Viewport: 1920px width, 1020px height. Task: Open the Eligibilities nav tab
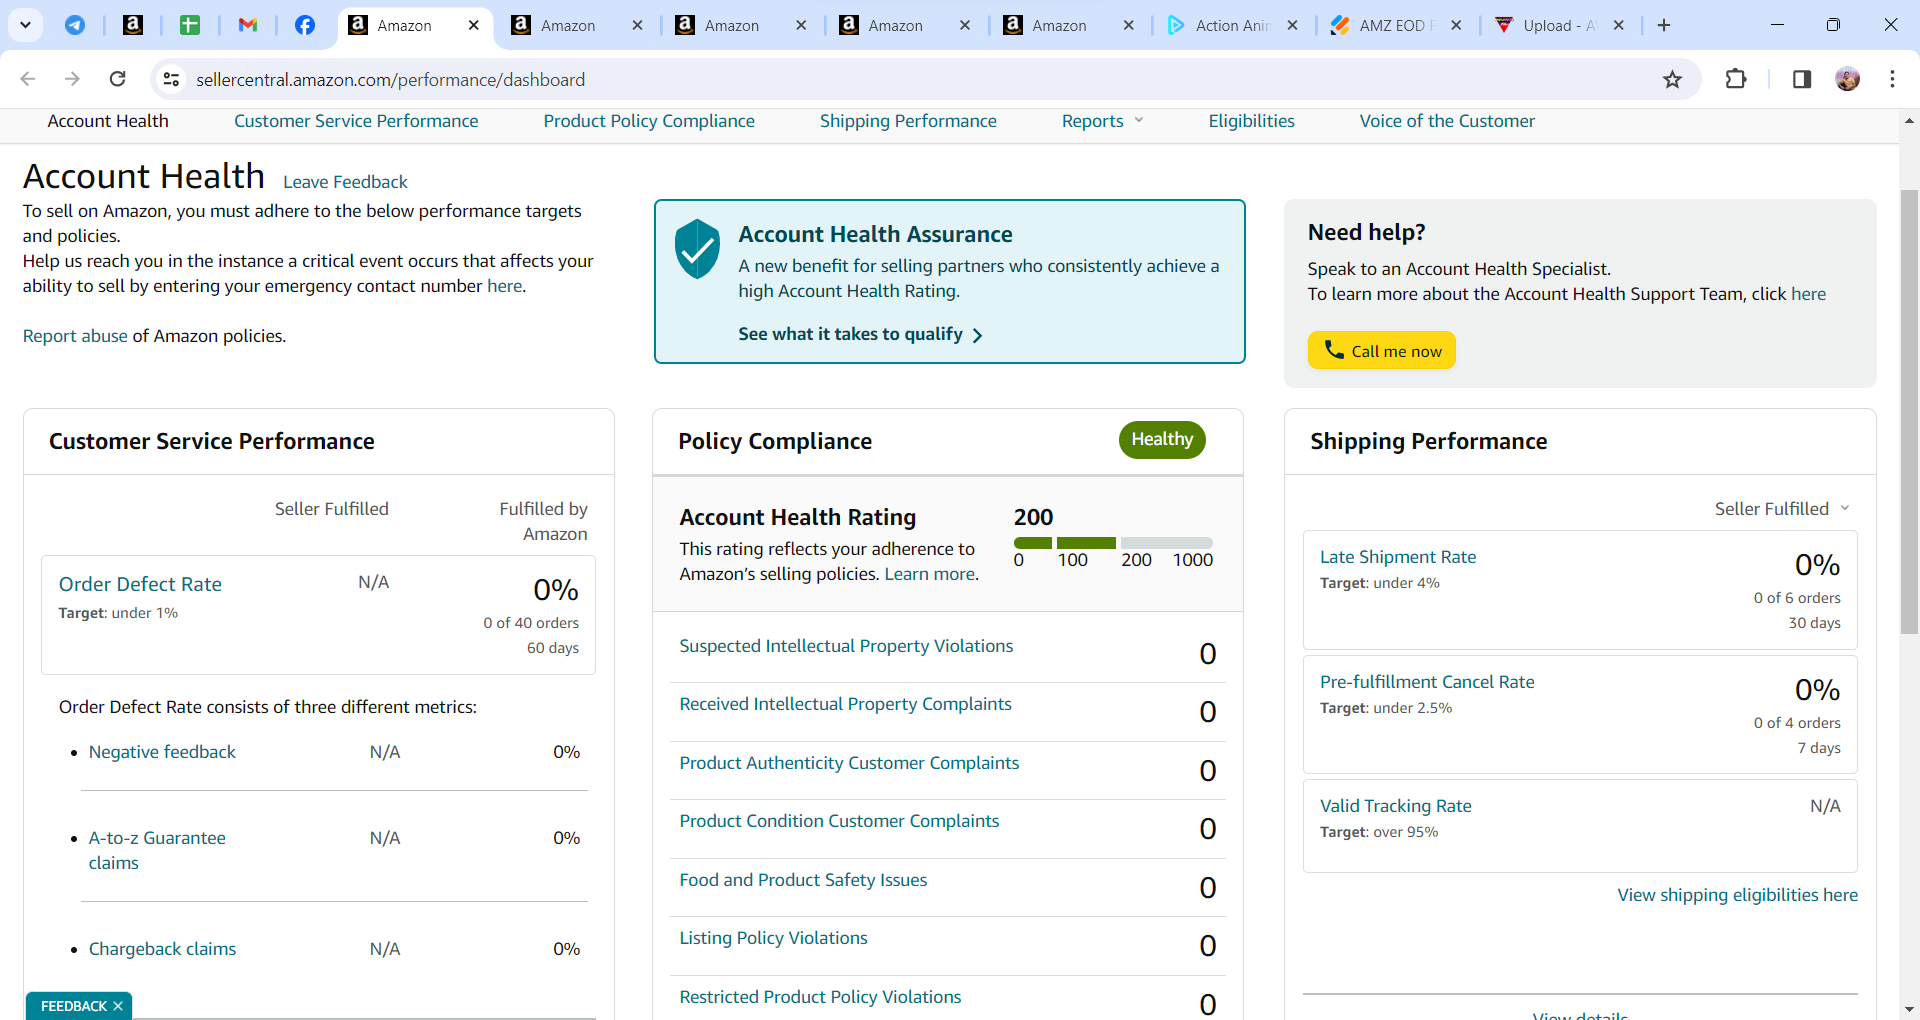point(1251,121)
